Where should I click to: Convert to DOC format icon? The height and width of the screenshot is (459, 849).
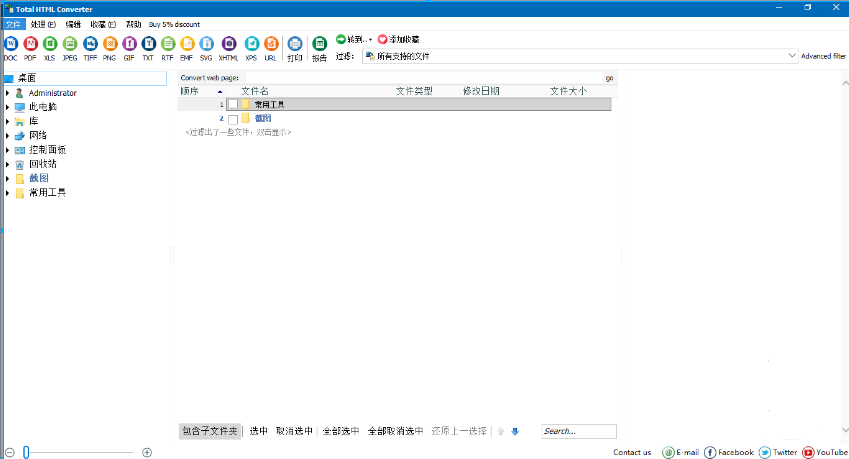pyautogui.click(x=11, y=43)
